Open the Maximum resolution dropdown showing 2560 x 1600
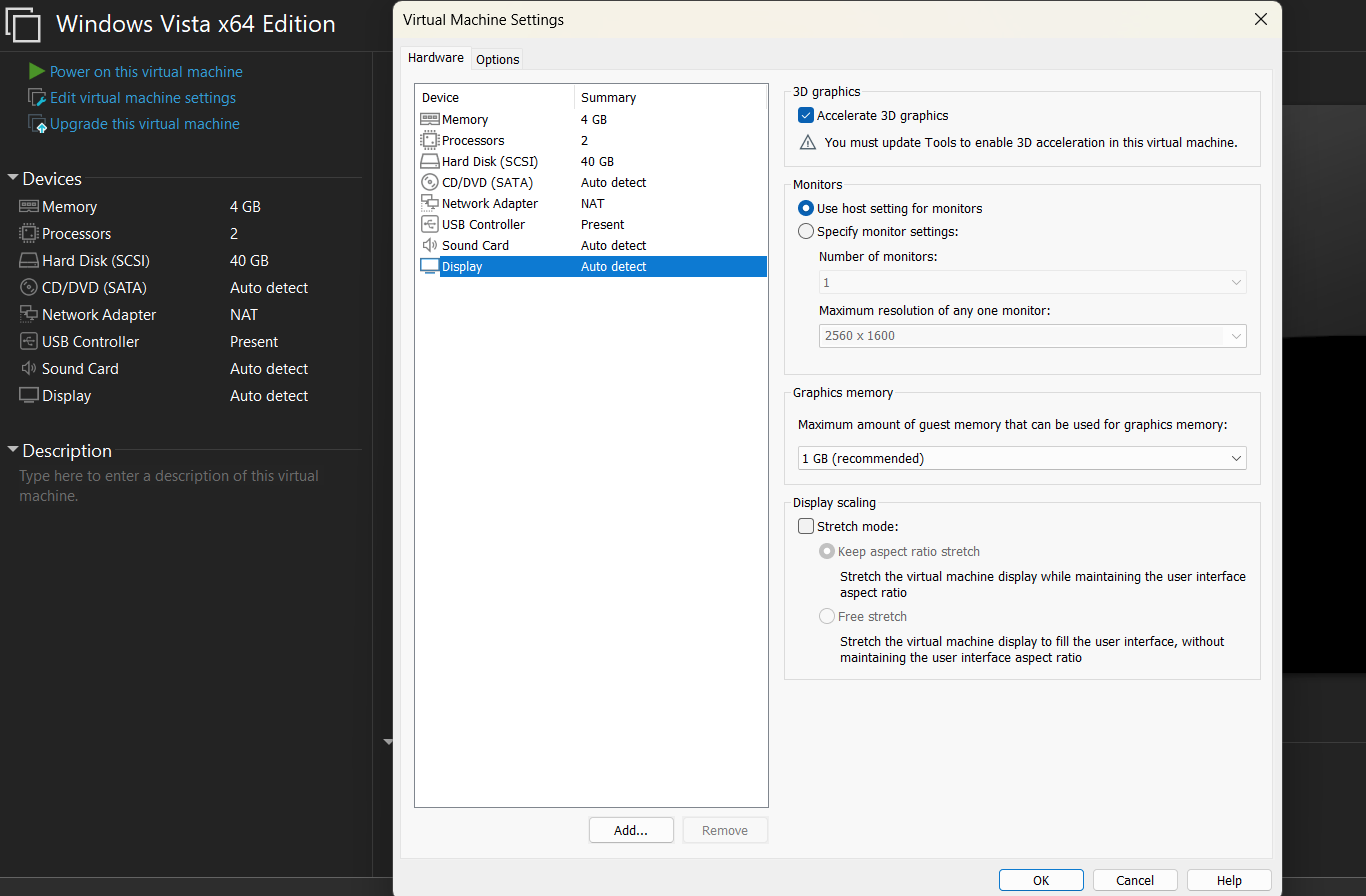 (1032, 335)
